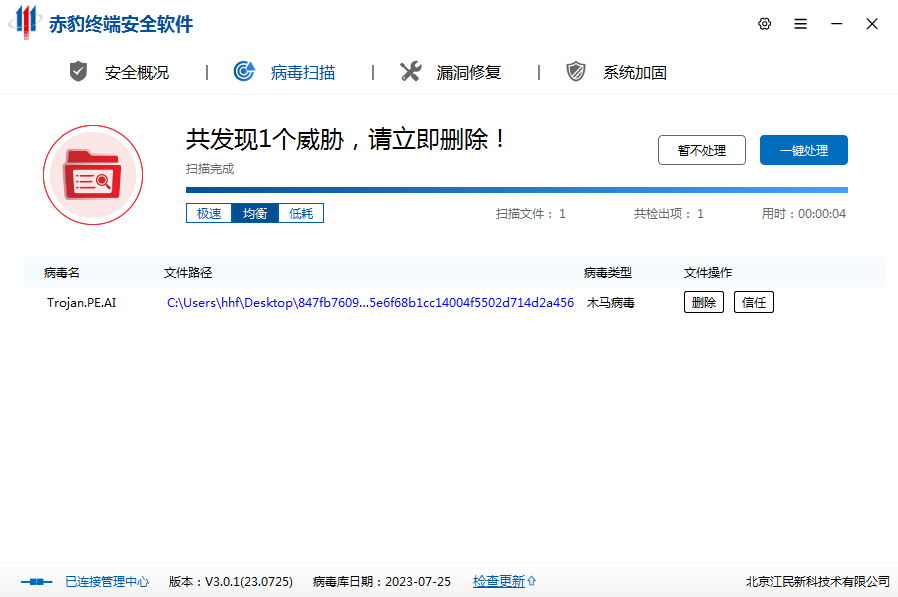This screenshot has height=597, width=898.
Task: Click 扫描文件: 1 statistic
Action: pos(531,214)
